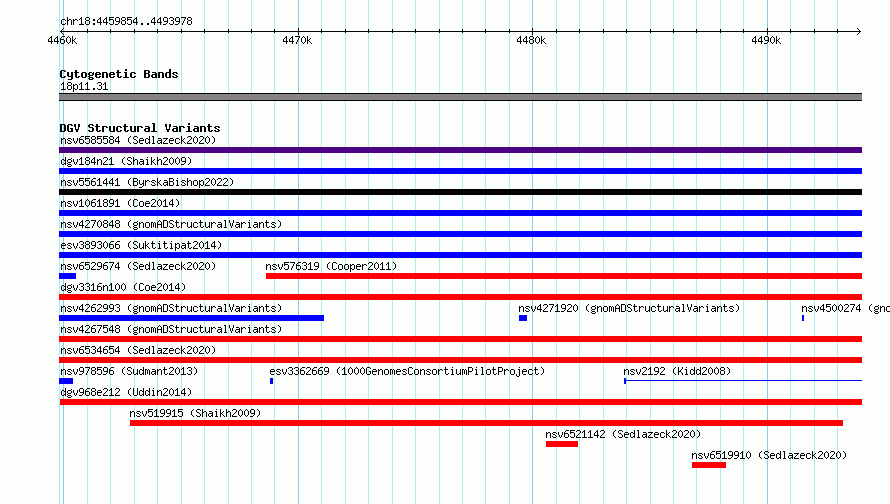Click the red nsv576319 variant bar
The image size is (890, 504).
(564, 276)
